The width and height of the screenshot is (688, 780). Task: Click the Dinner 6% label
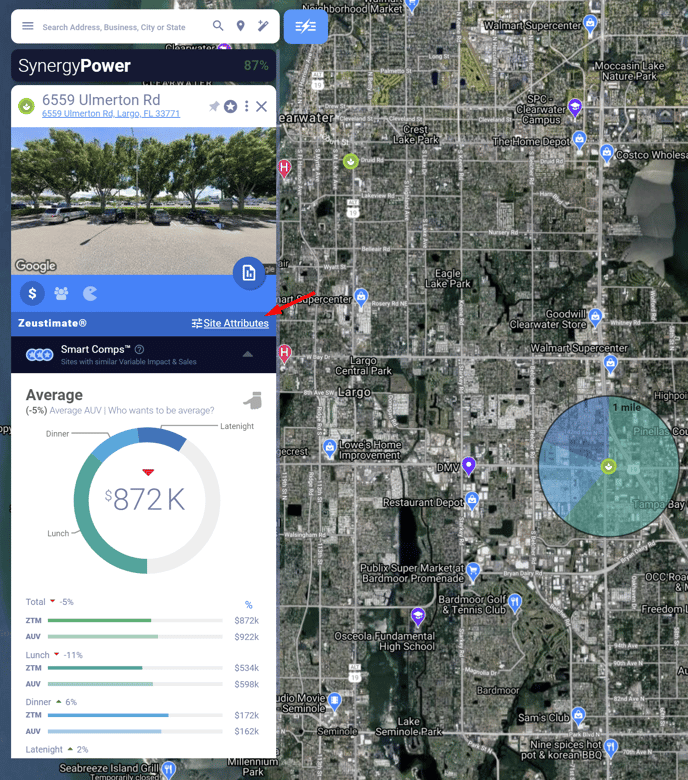coord(51,702)
